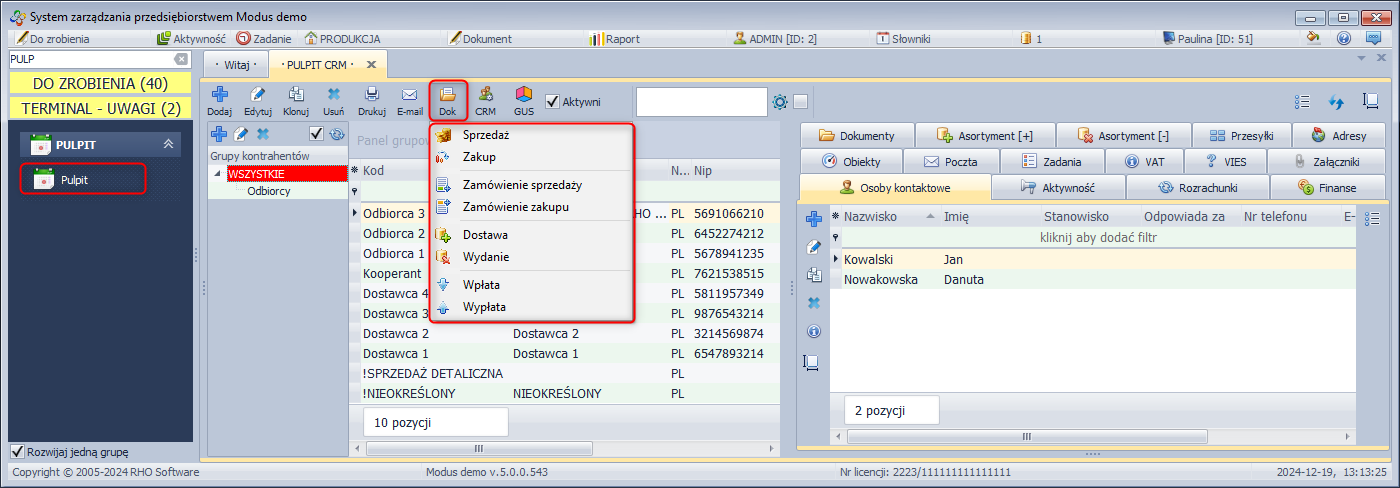Click the 'DO ZROBIENIA (40)' button
Viewport: 1400px width, 488px height.
tap(100, 83)
